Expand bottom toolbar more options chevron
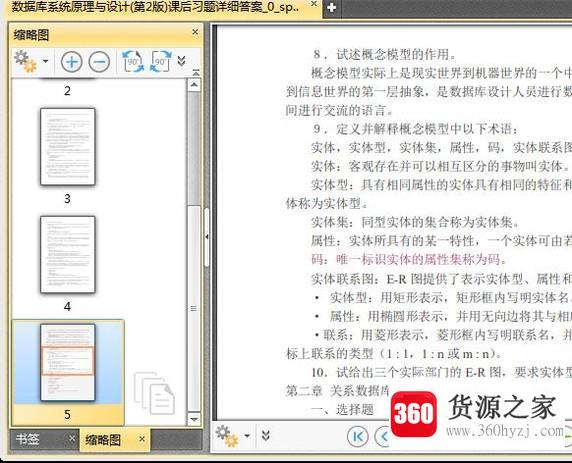 266,436
